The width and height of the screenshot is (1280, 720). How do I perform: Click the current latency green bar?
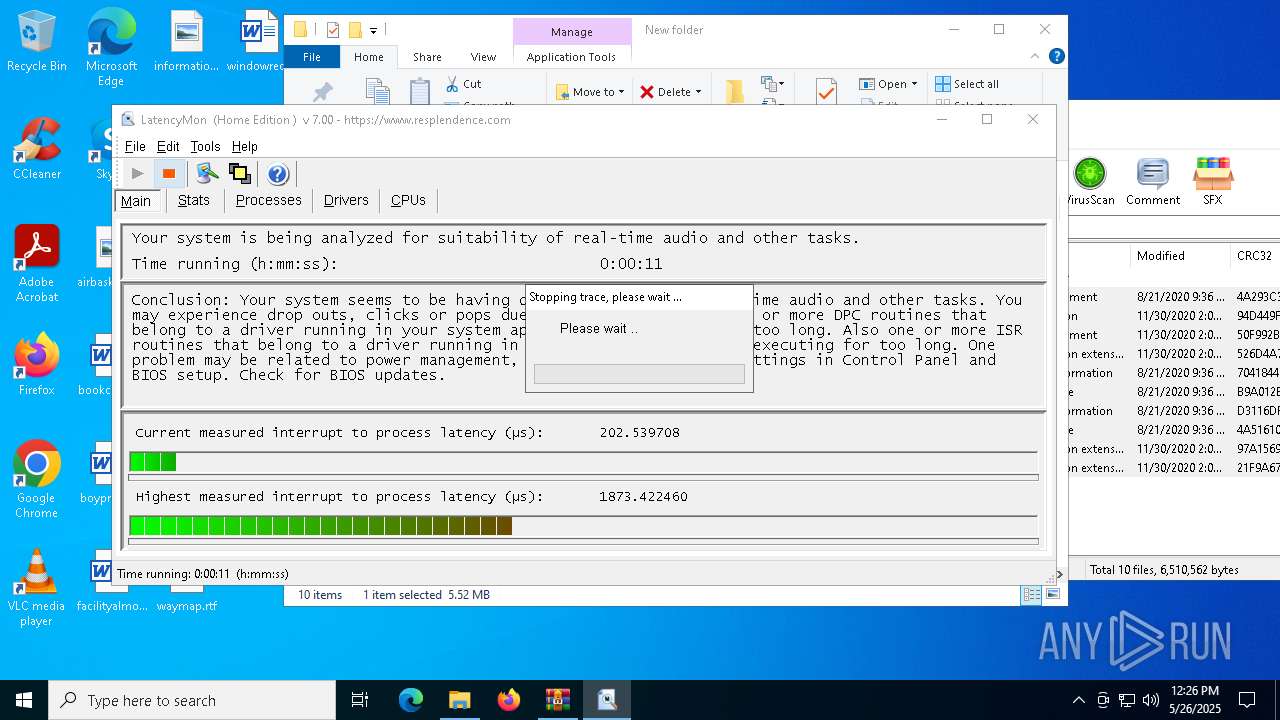click(x=153, y=462)
